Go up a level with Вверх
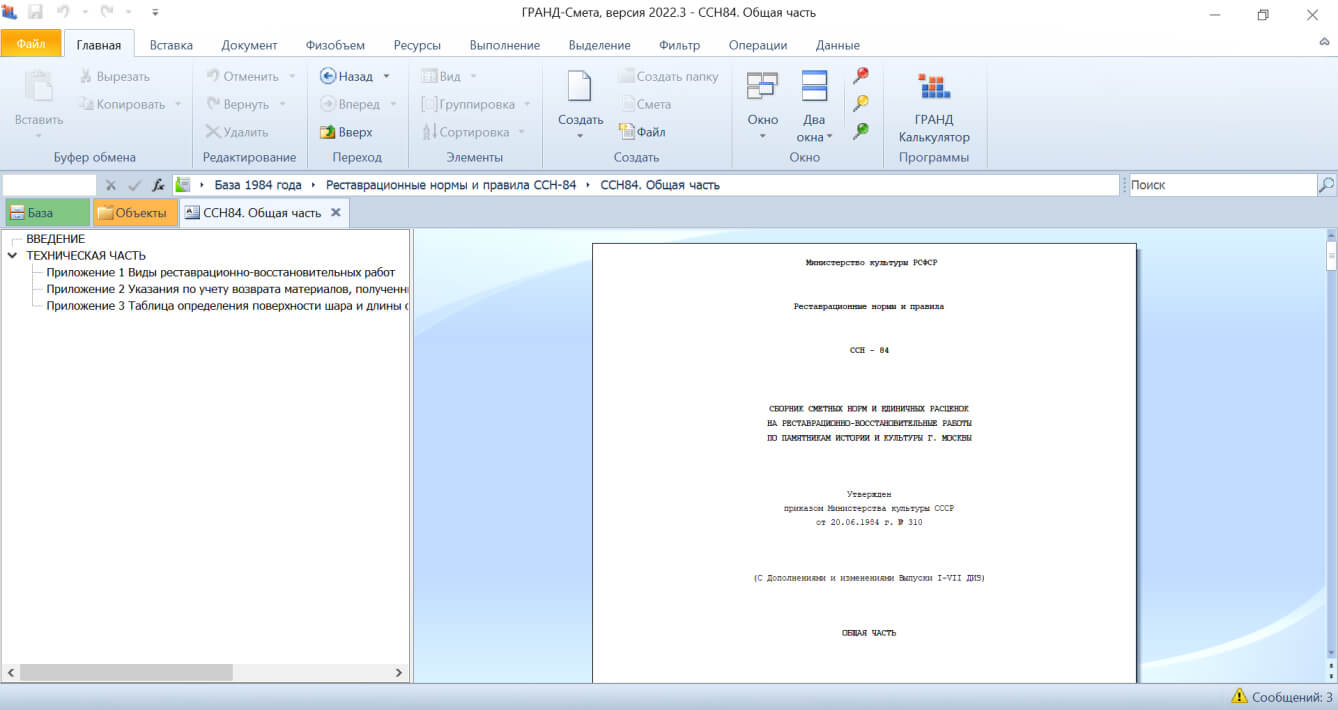This screenshot has width=1338, height=710. 346,132
